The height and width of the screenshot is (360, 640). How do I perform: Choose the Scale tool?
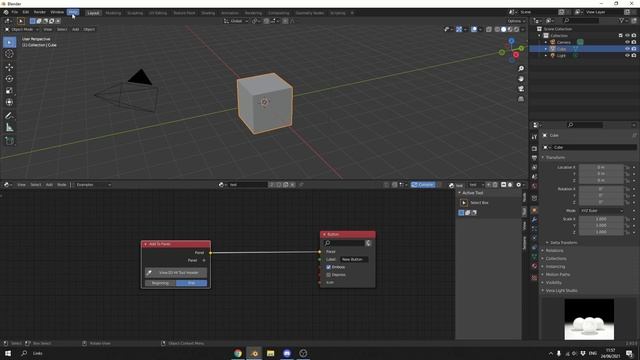[x=9, y=91]
